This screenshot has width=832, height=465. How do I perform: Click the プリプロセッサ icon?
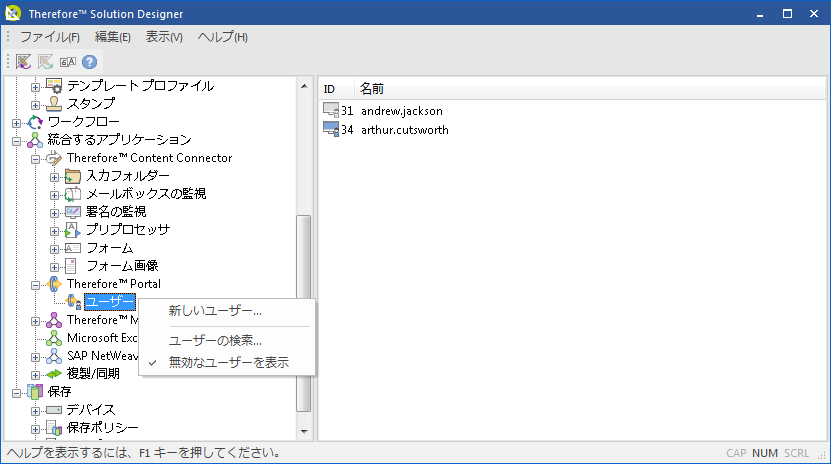tap(73, 230)
